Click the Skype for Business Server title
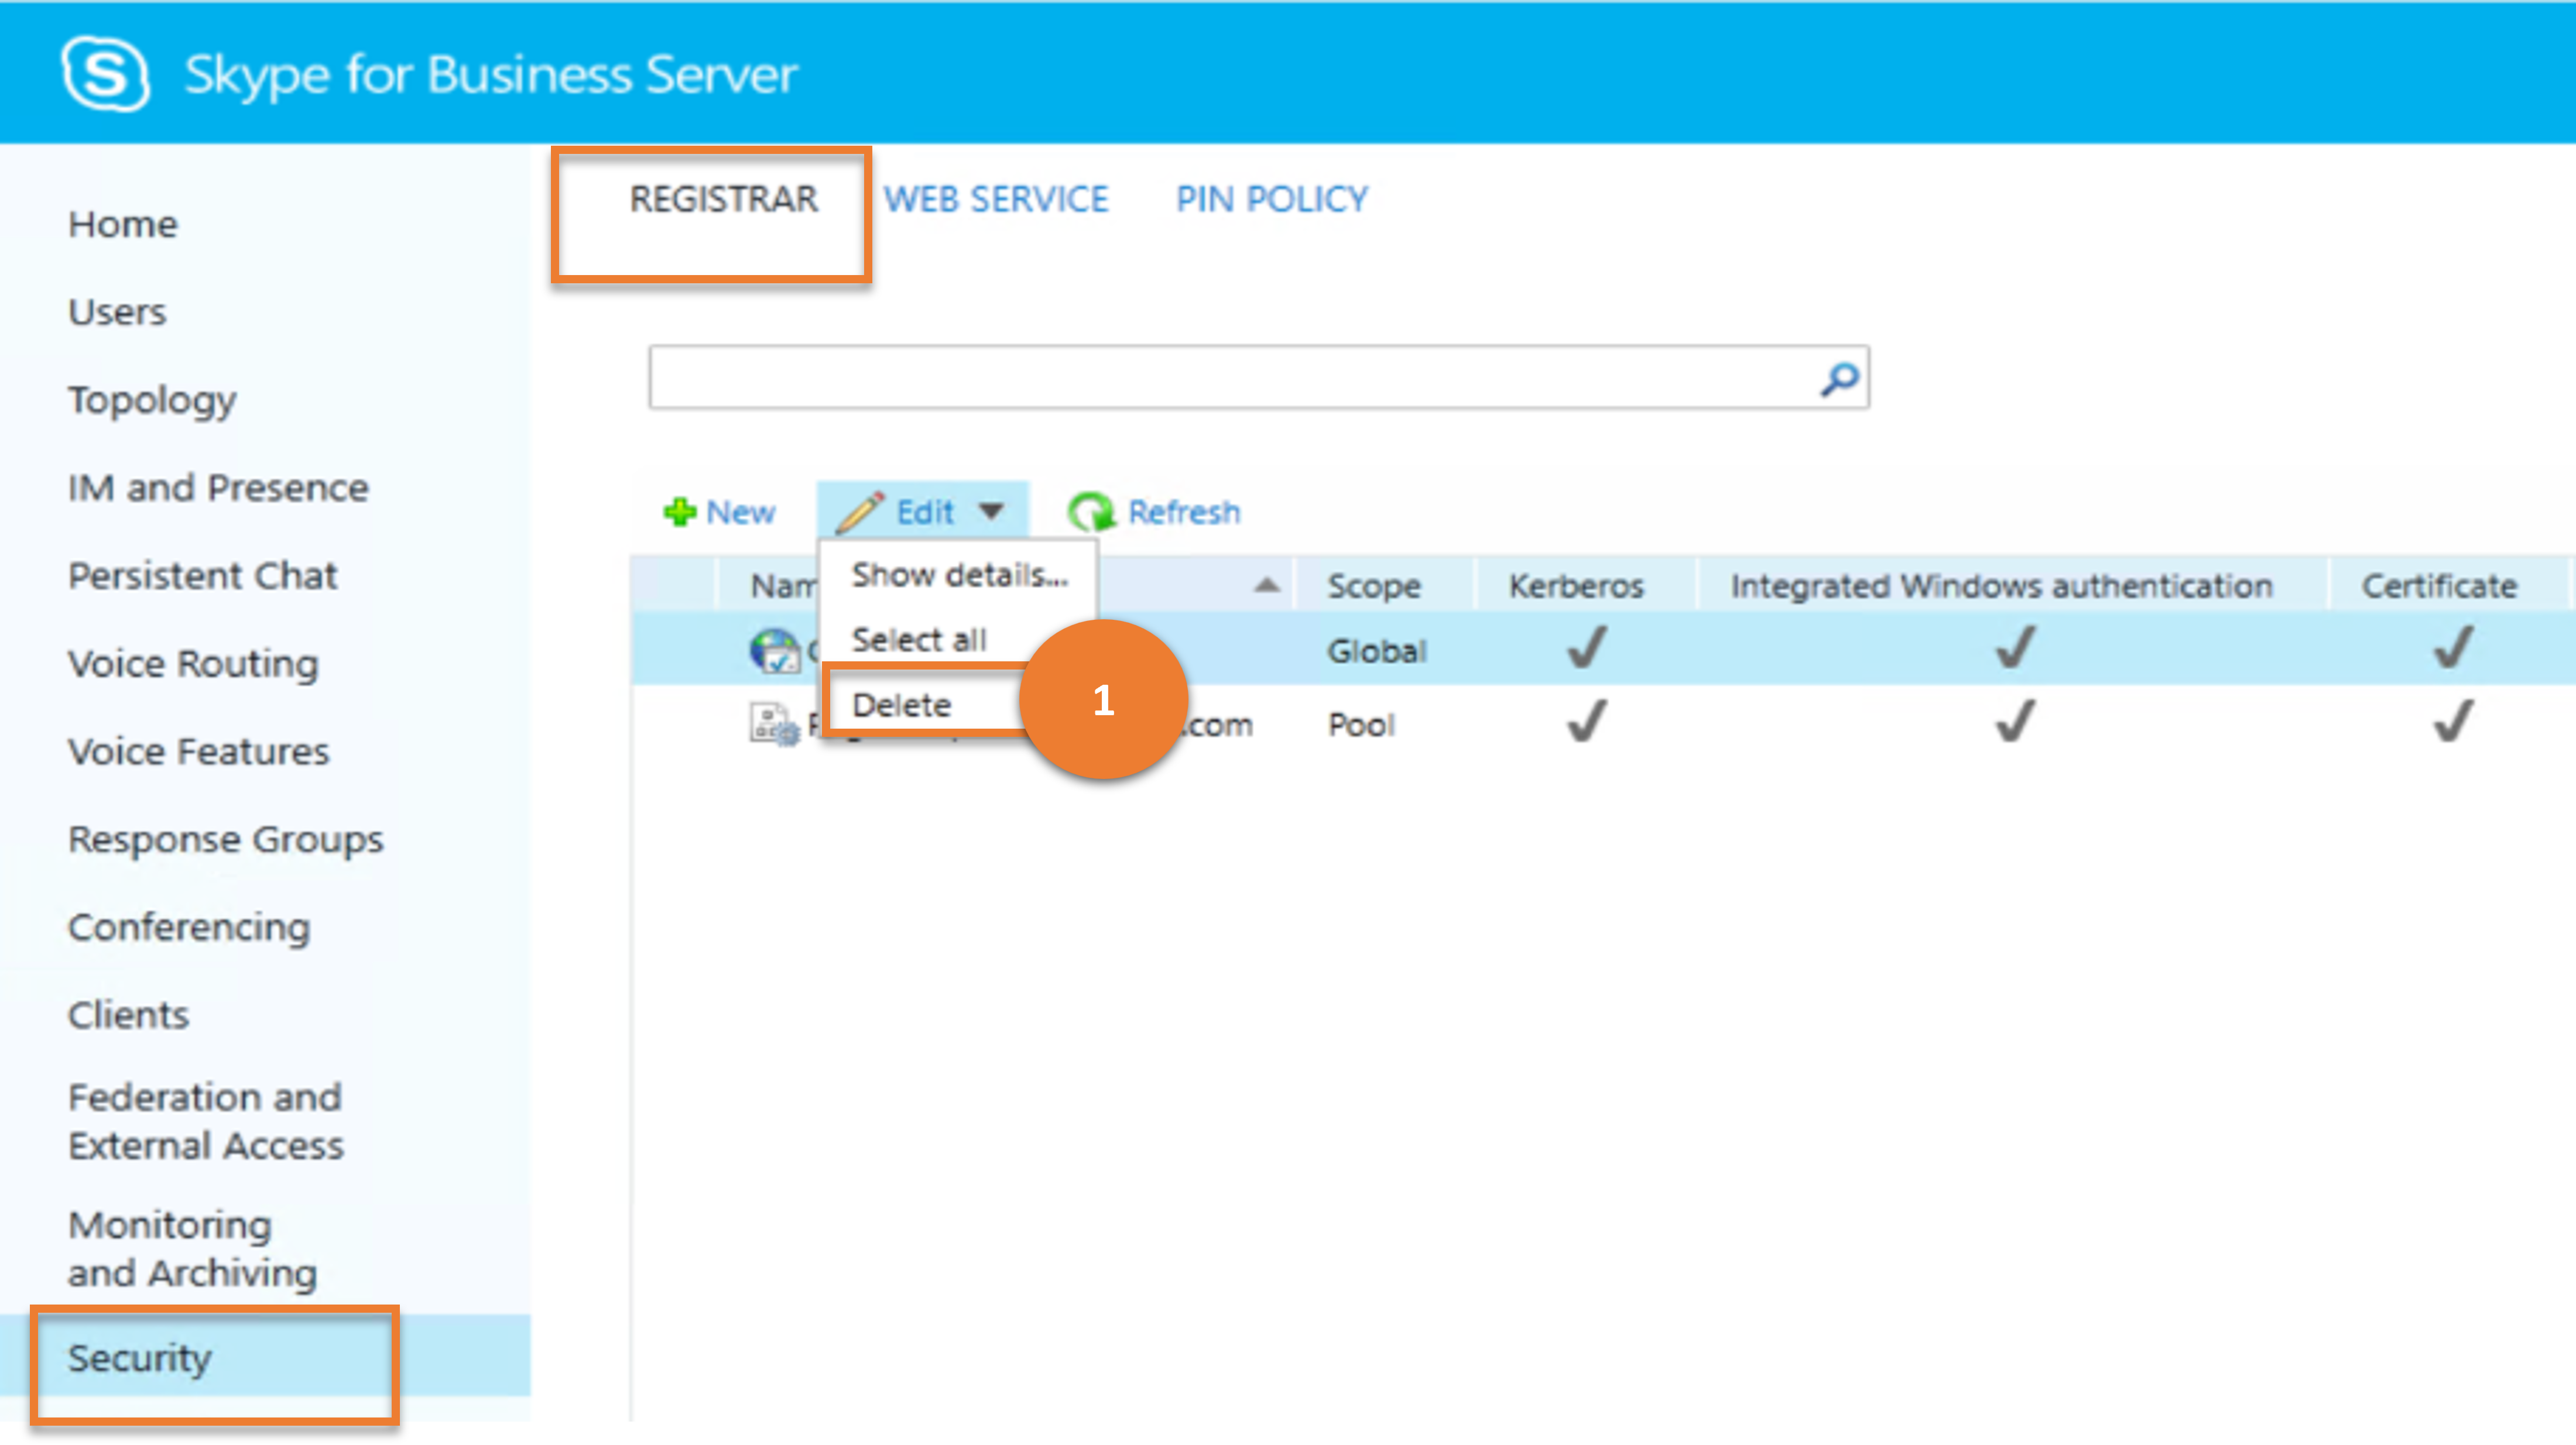 click(491, 75)
